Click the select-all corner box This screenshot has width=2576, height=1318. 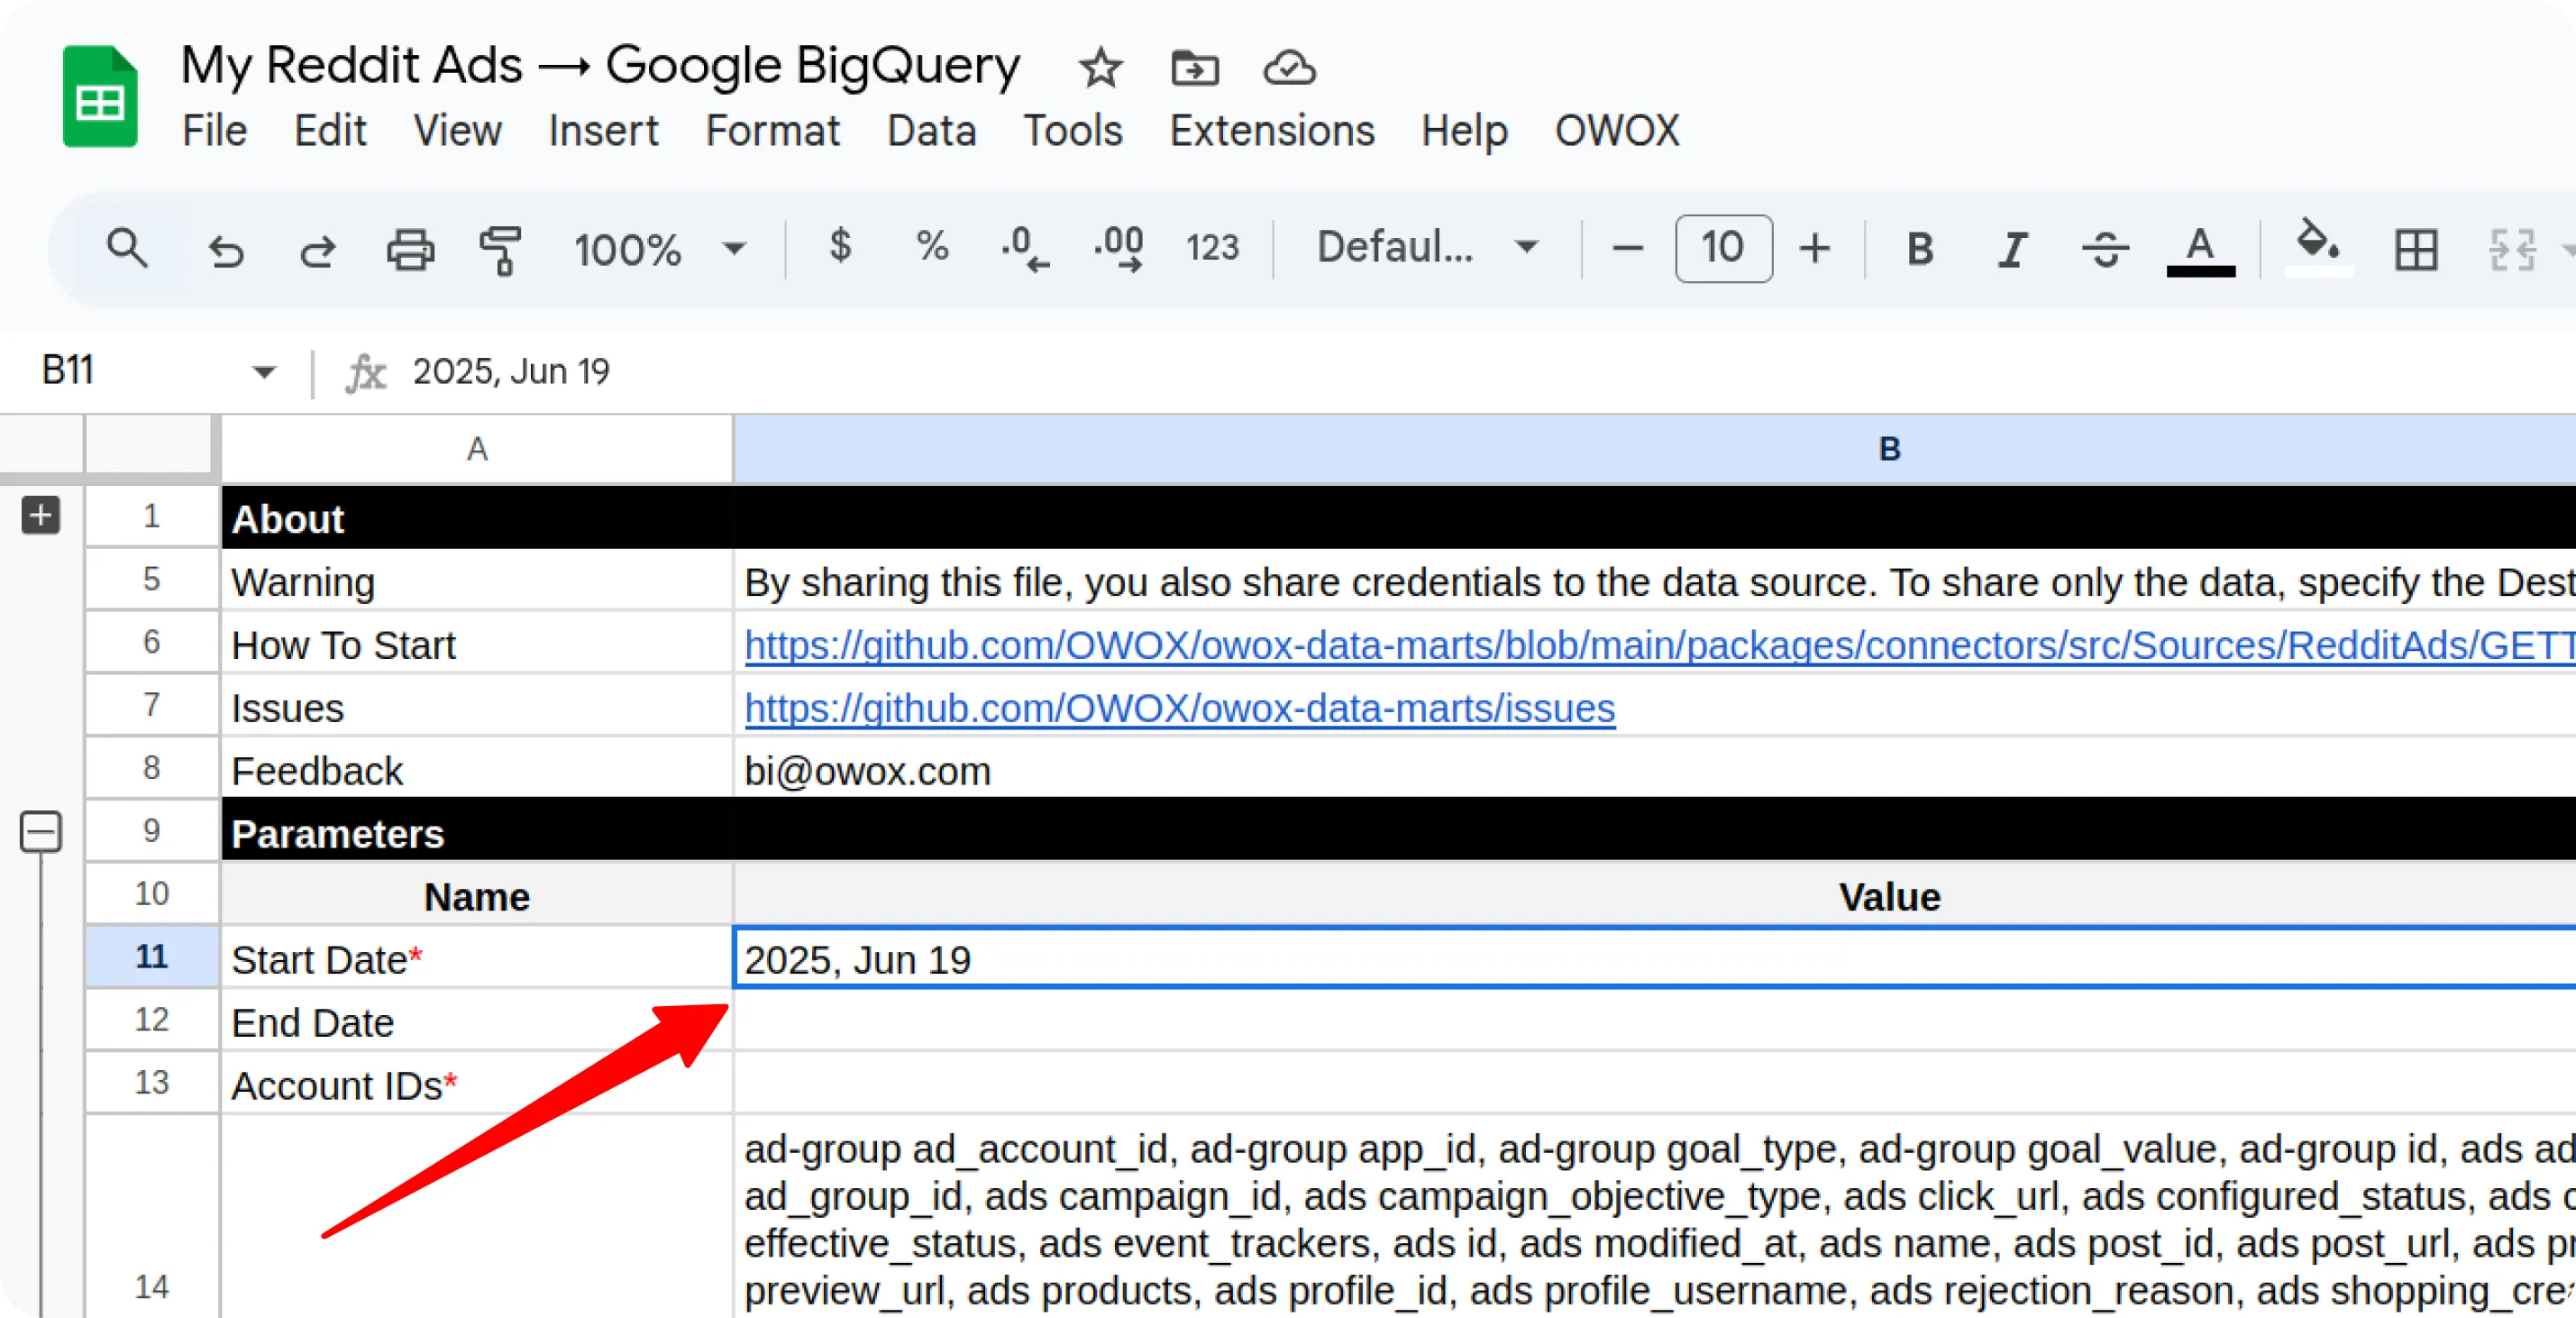150,444
